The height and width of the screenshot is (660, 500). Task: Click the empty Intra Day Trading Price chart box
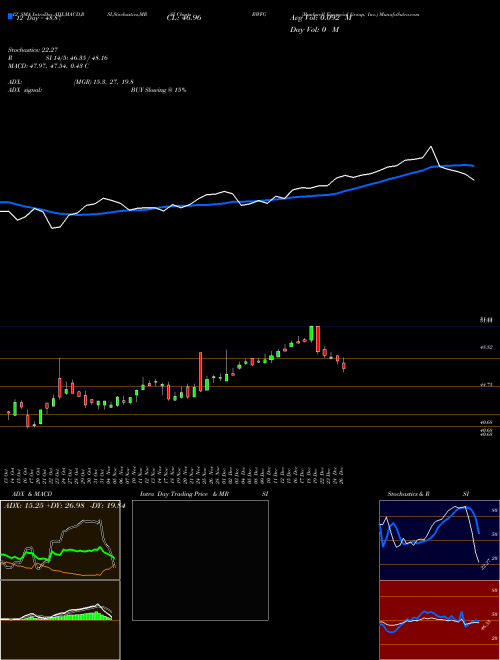point(200,560)
